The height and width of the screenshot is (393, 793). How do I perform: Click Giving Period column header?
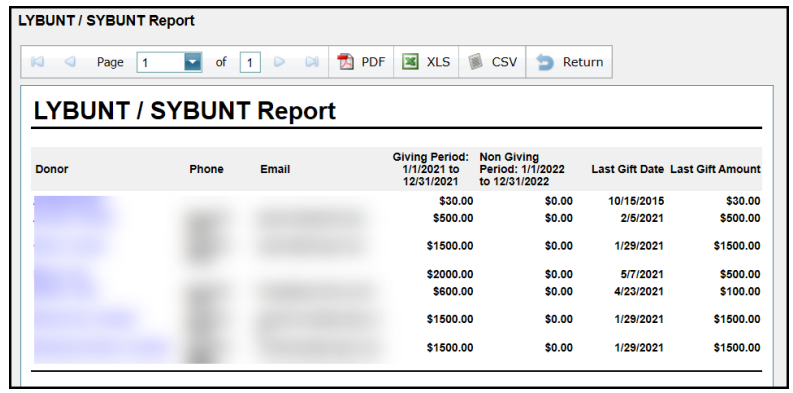(x=431, y=169)
